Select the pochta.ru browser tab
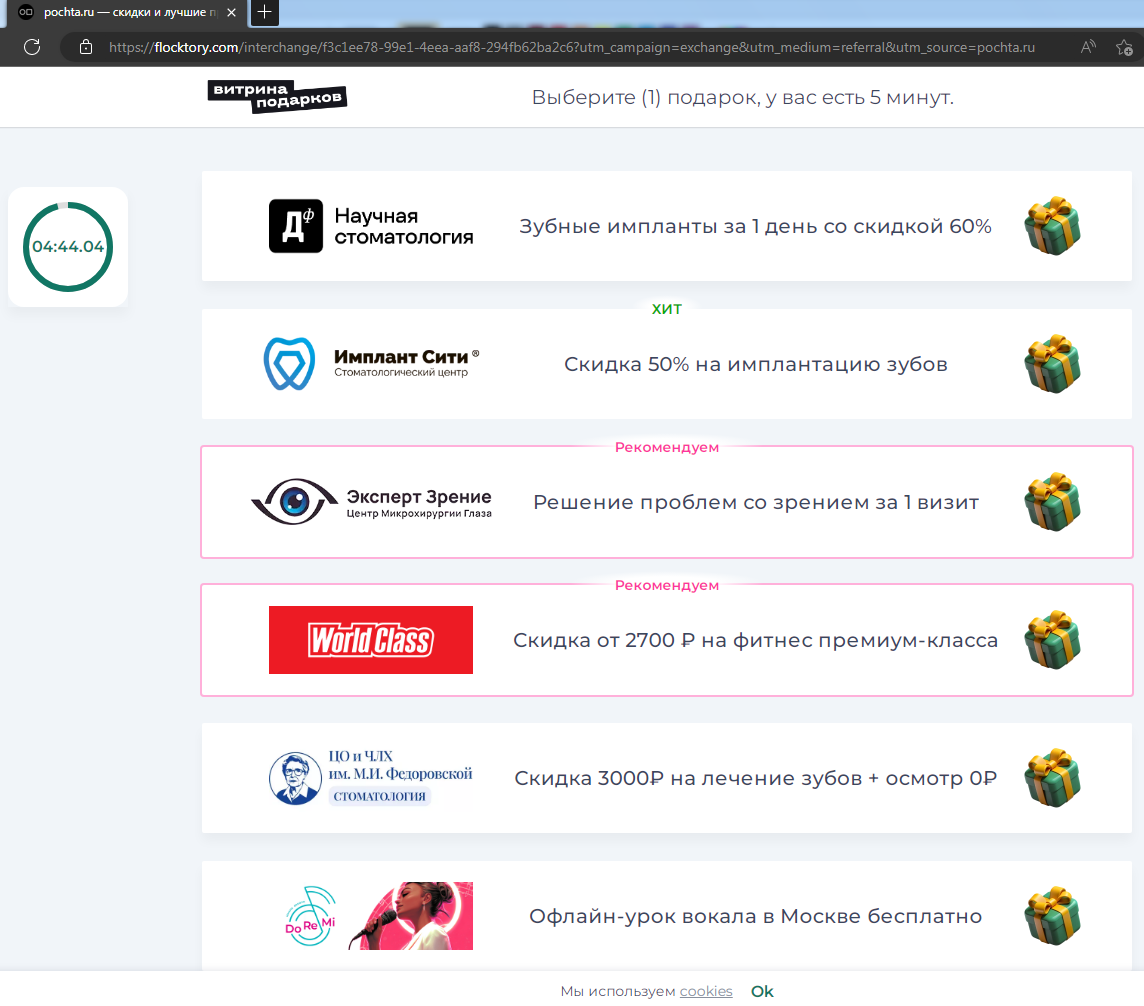Image resolution: width=1144 pixels, height=1006 pixels. click(x=125, y=12)
